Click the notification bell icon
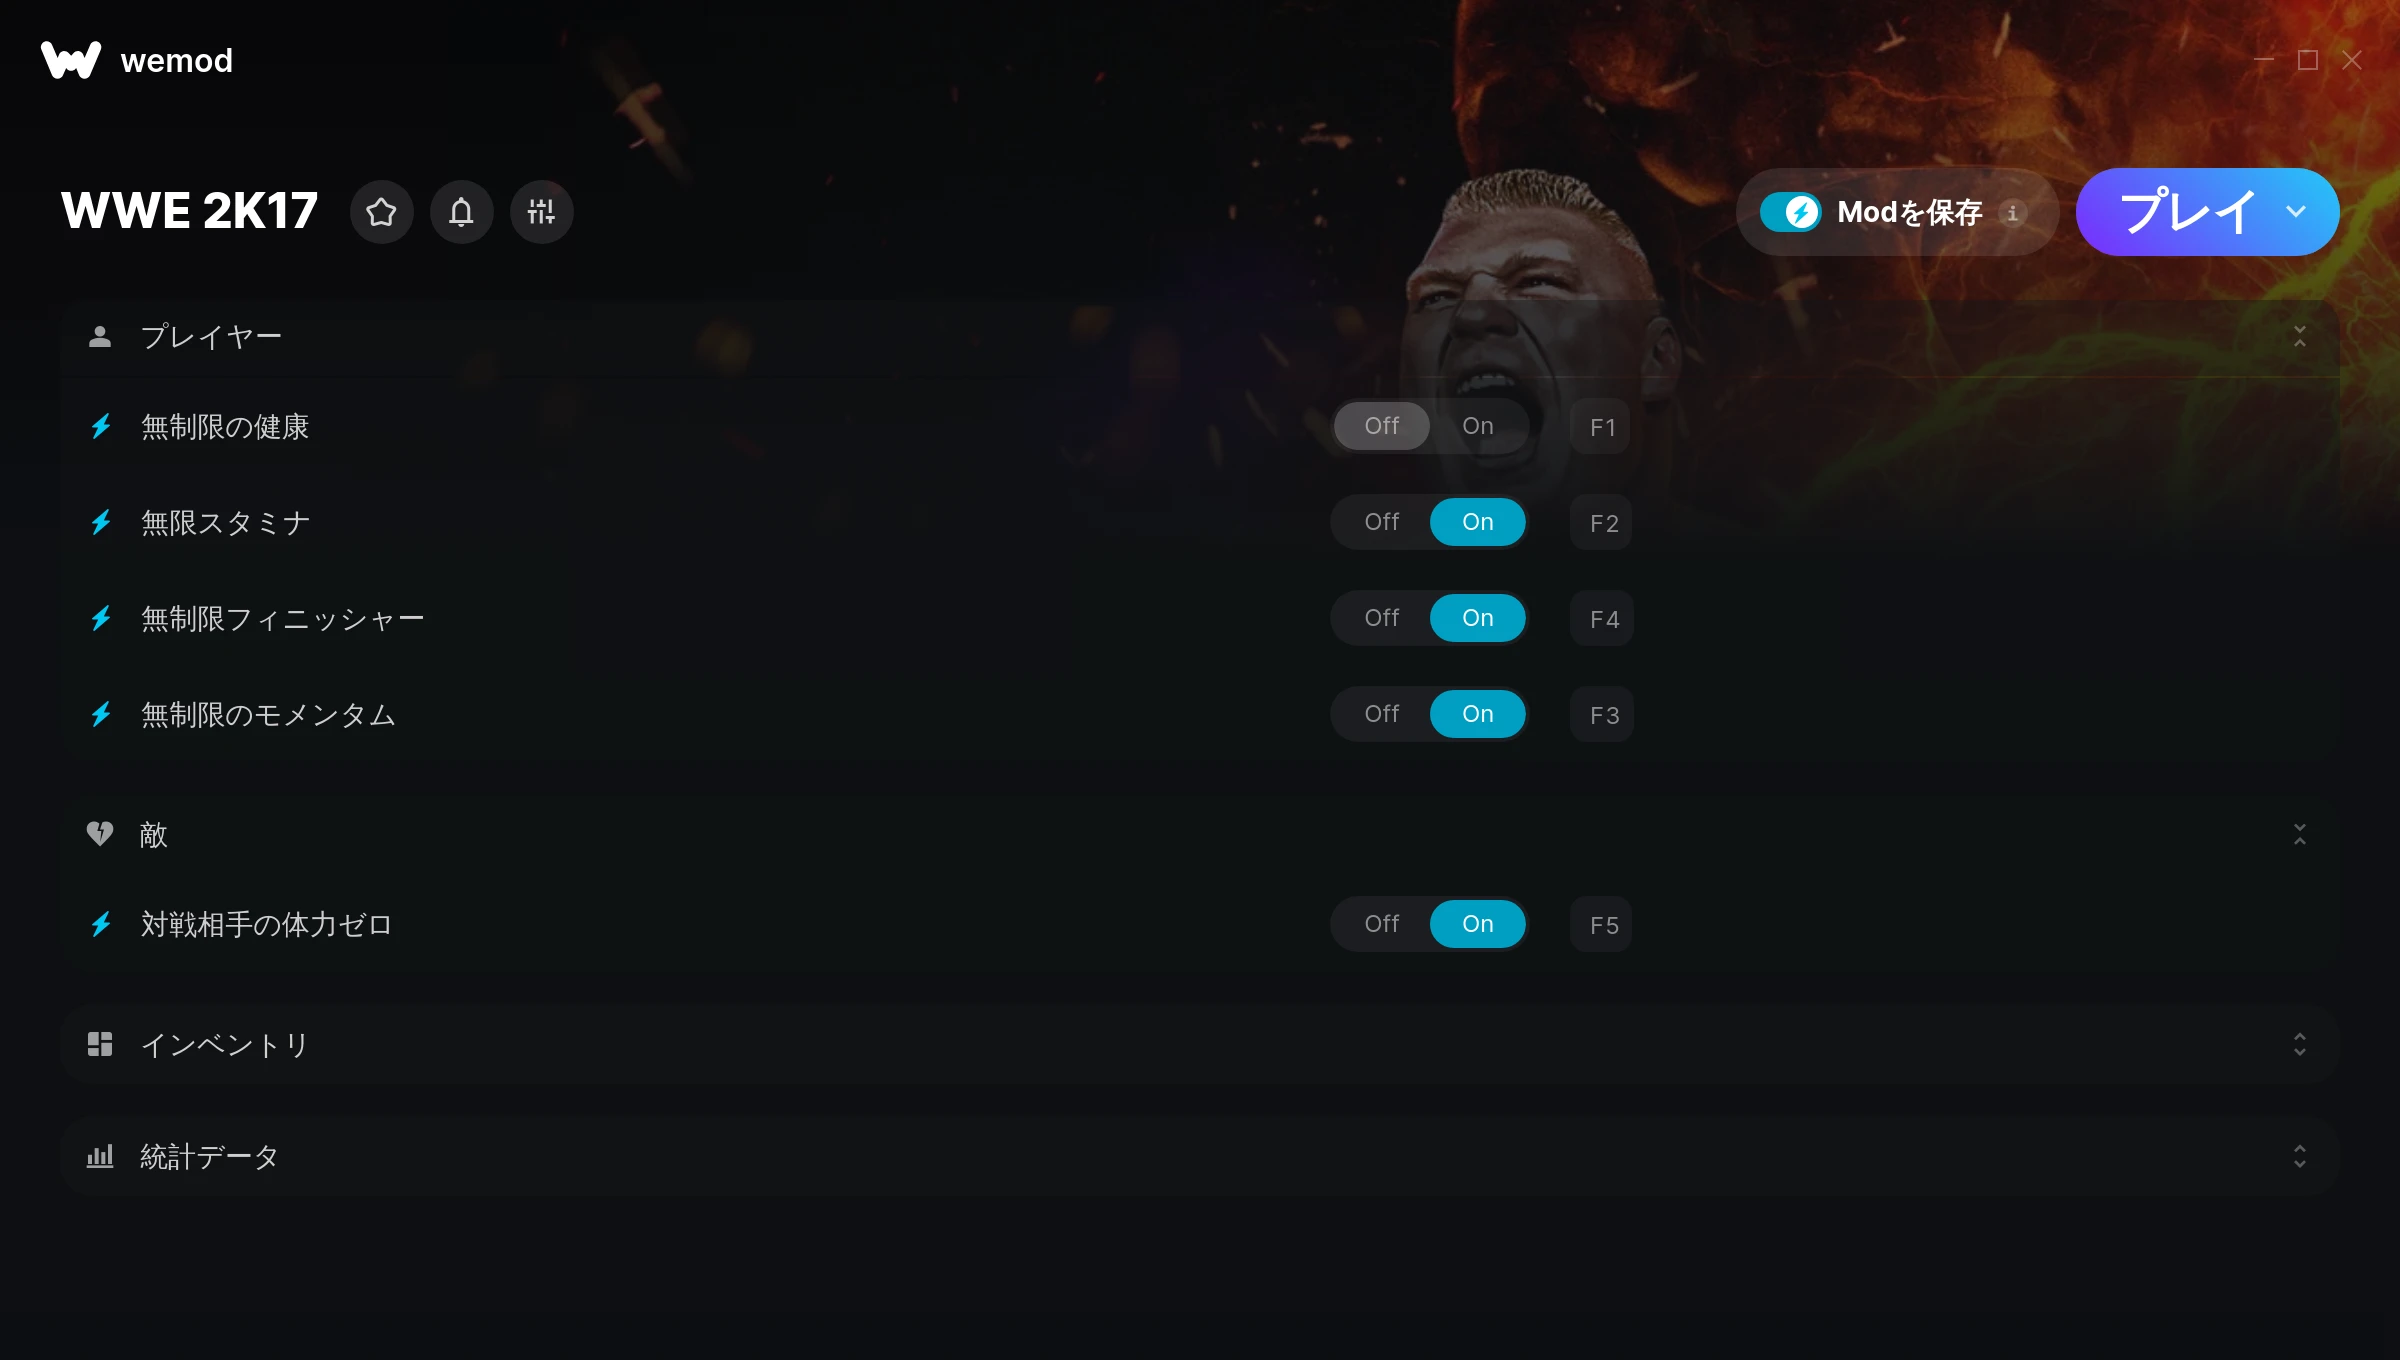 (x=461, y=212)
